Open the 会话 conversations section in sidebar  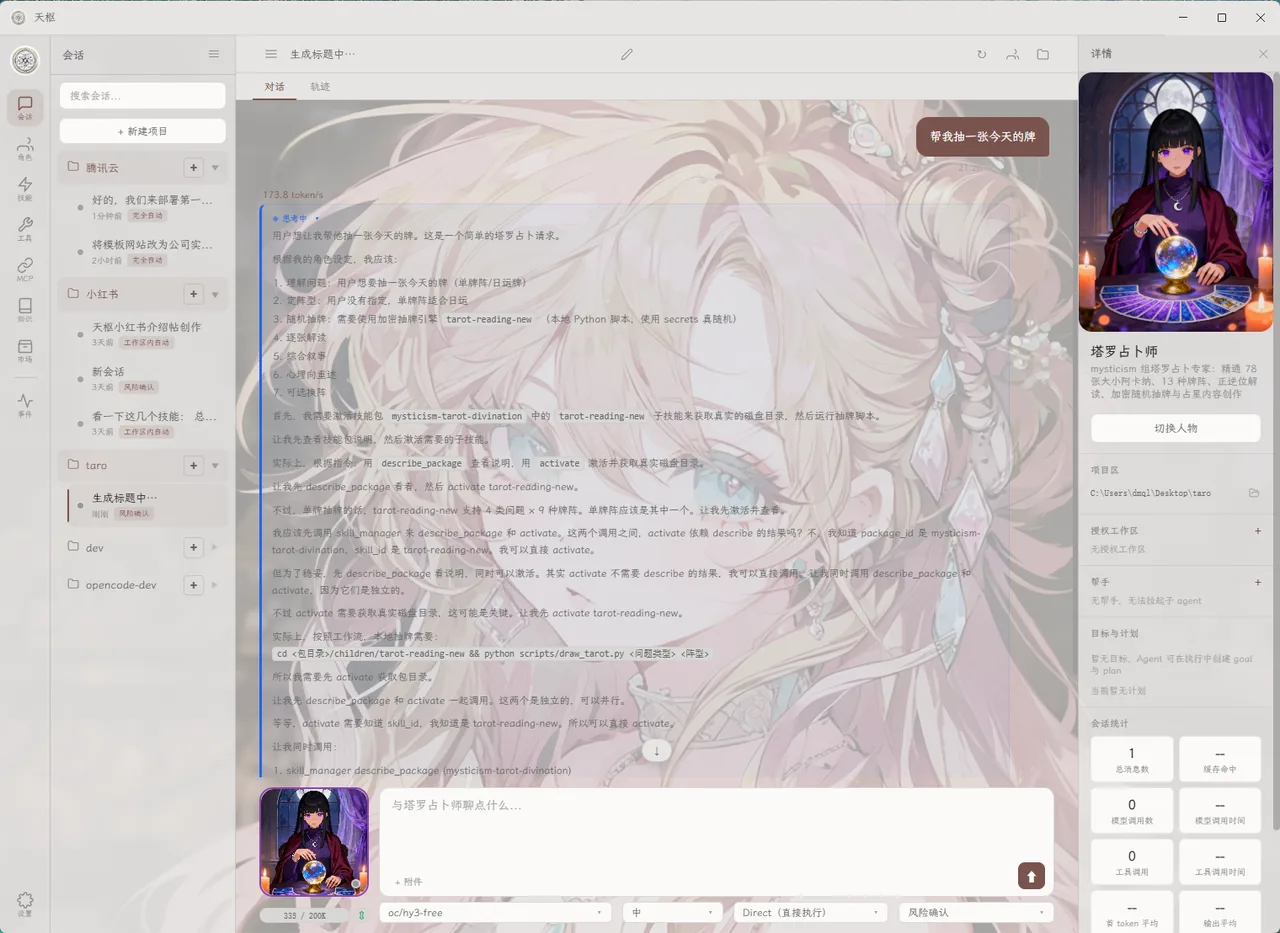tap(25, 107)
